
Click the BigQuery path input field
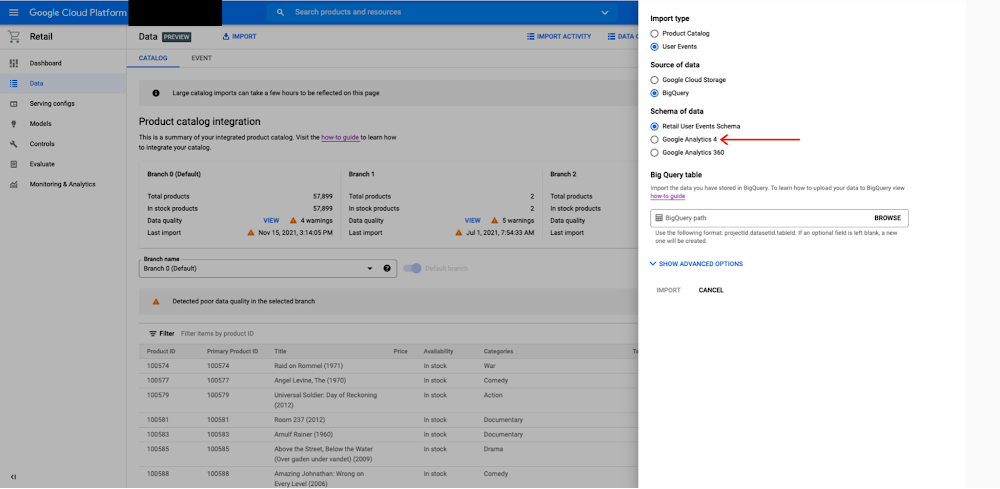tap(779, 218)
